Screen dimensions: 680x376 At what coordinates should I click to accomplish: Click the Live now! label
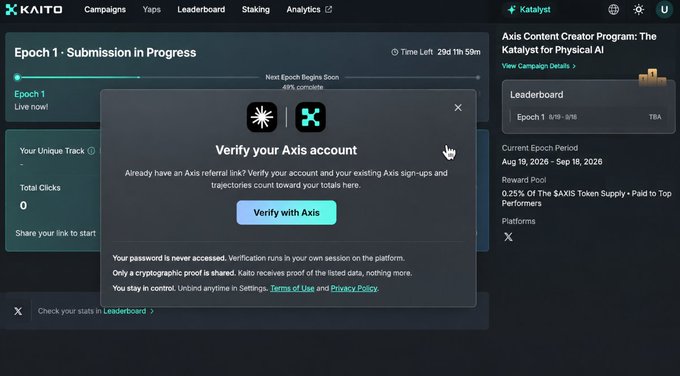click(31, 107)
